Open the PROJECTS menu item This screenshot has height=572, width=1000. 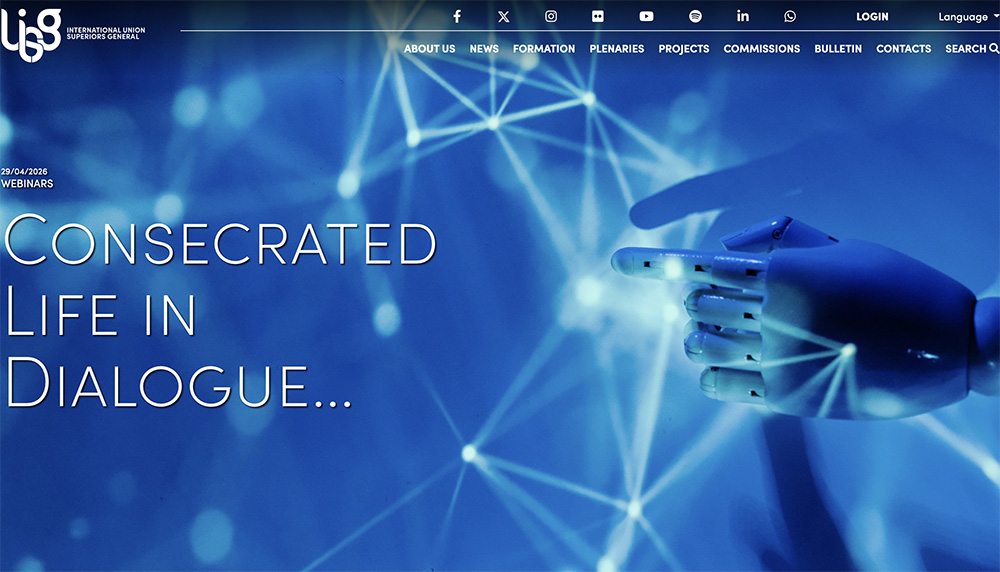tap(684, 48)
